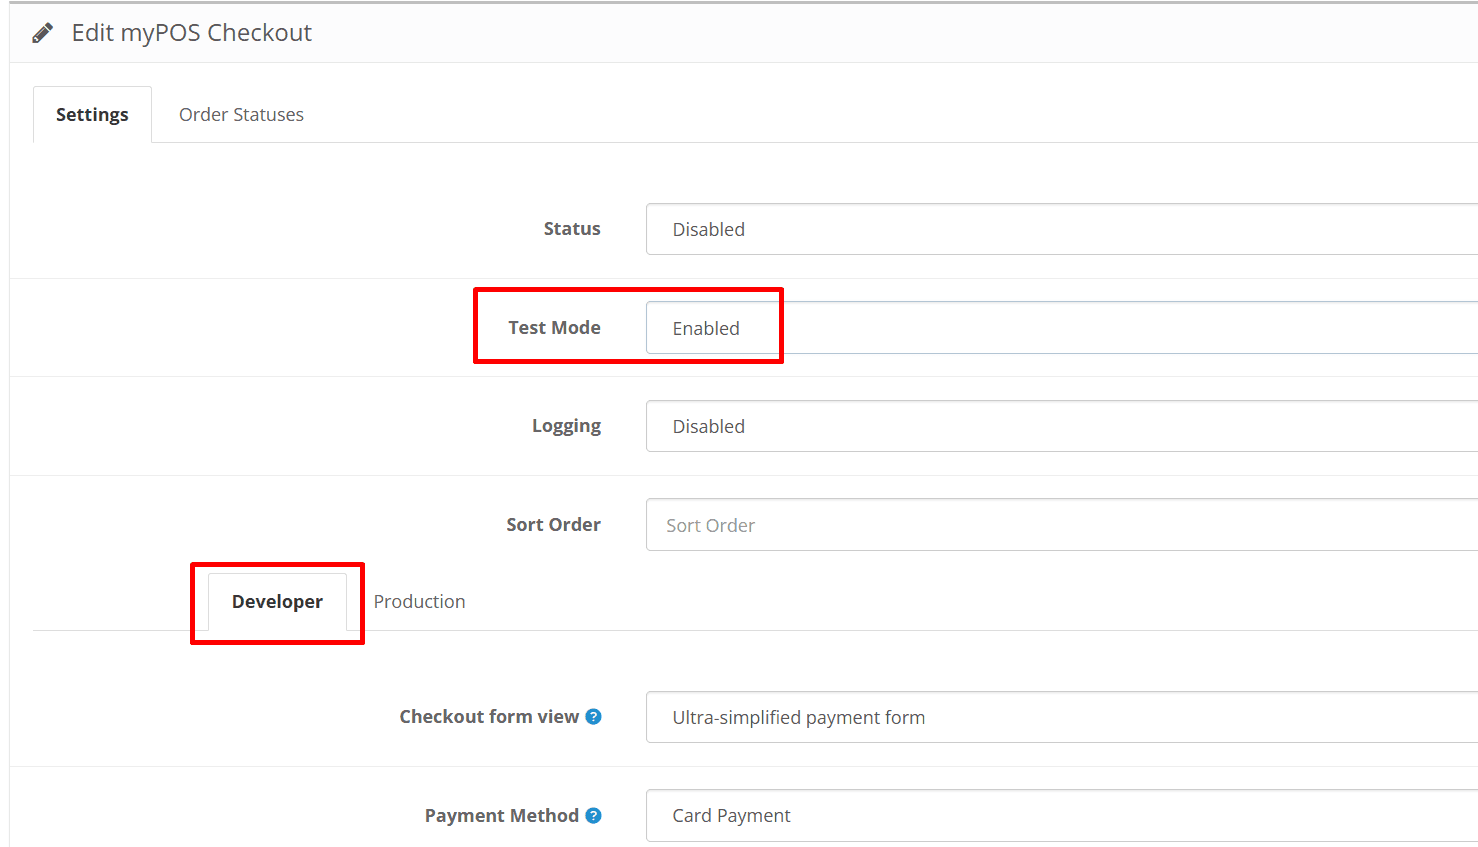Click the Payment Method label text
The width and height of the screenshot is (1478, 847).
pyautogui.click(x=501, y=816)
